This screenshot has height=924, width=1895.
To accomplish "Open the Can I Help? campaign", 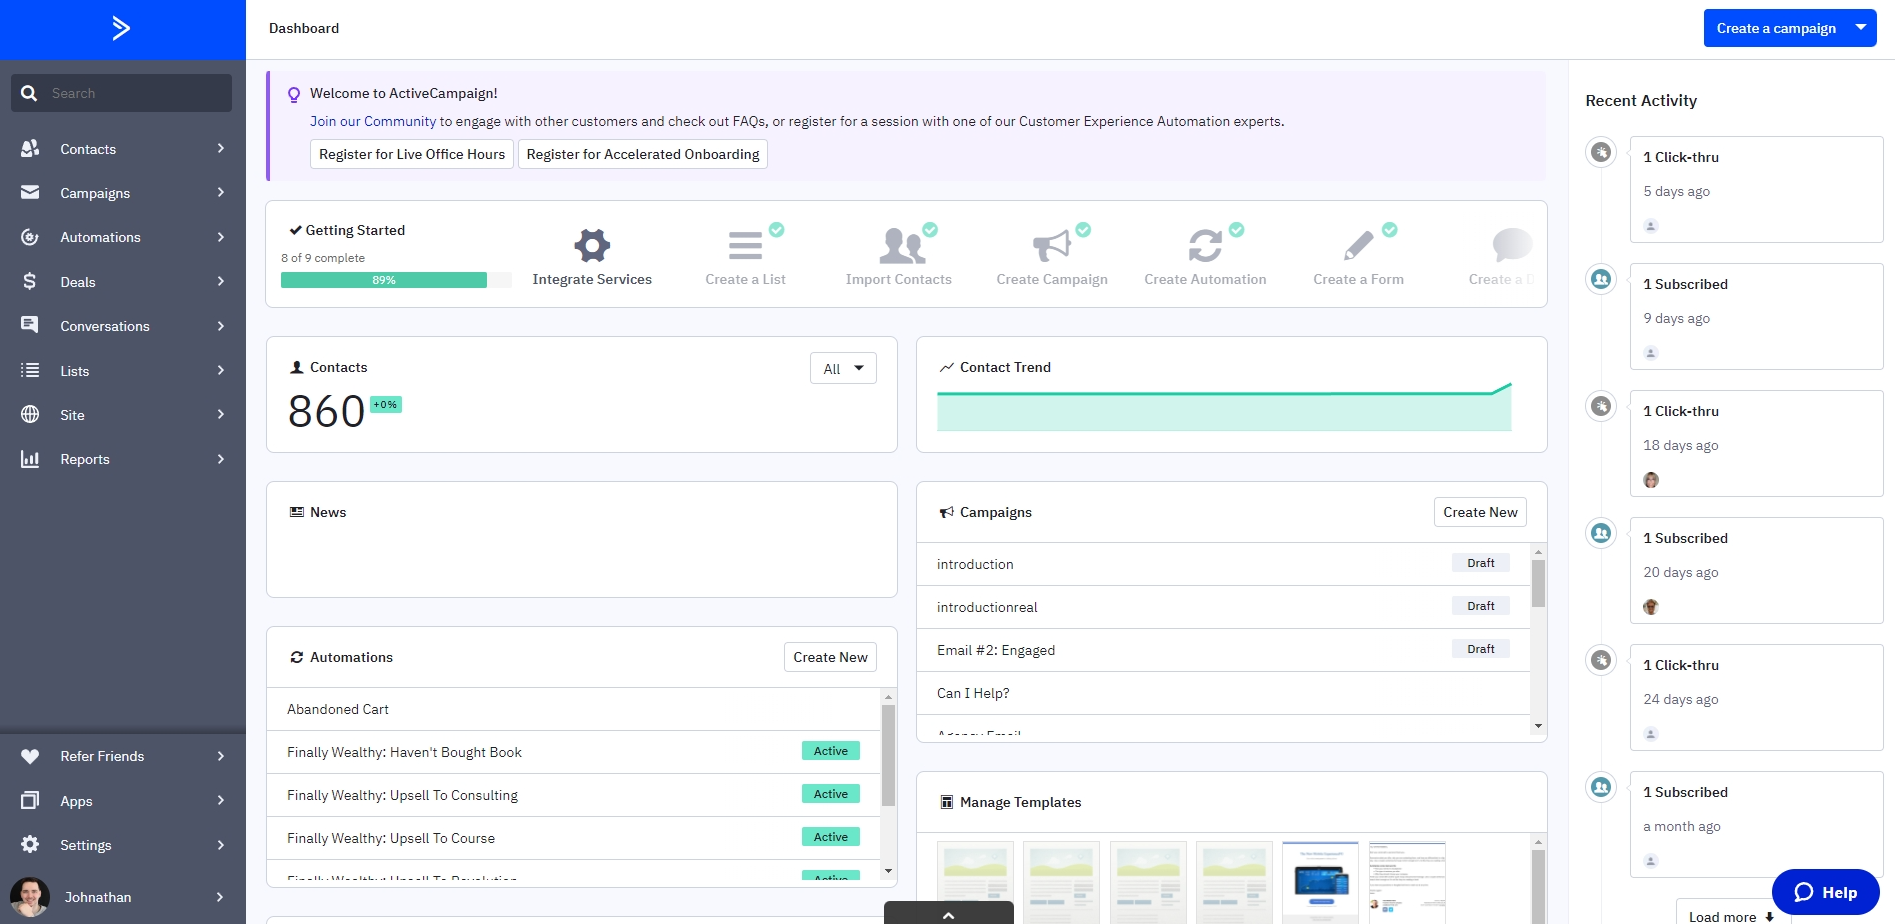I will pyautogui.click(x=1223, y=693).
